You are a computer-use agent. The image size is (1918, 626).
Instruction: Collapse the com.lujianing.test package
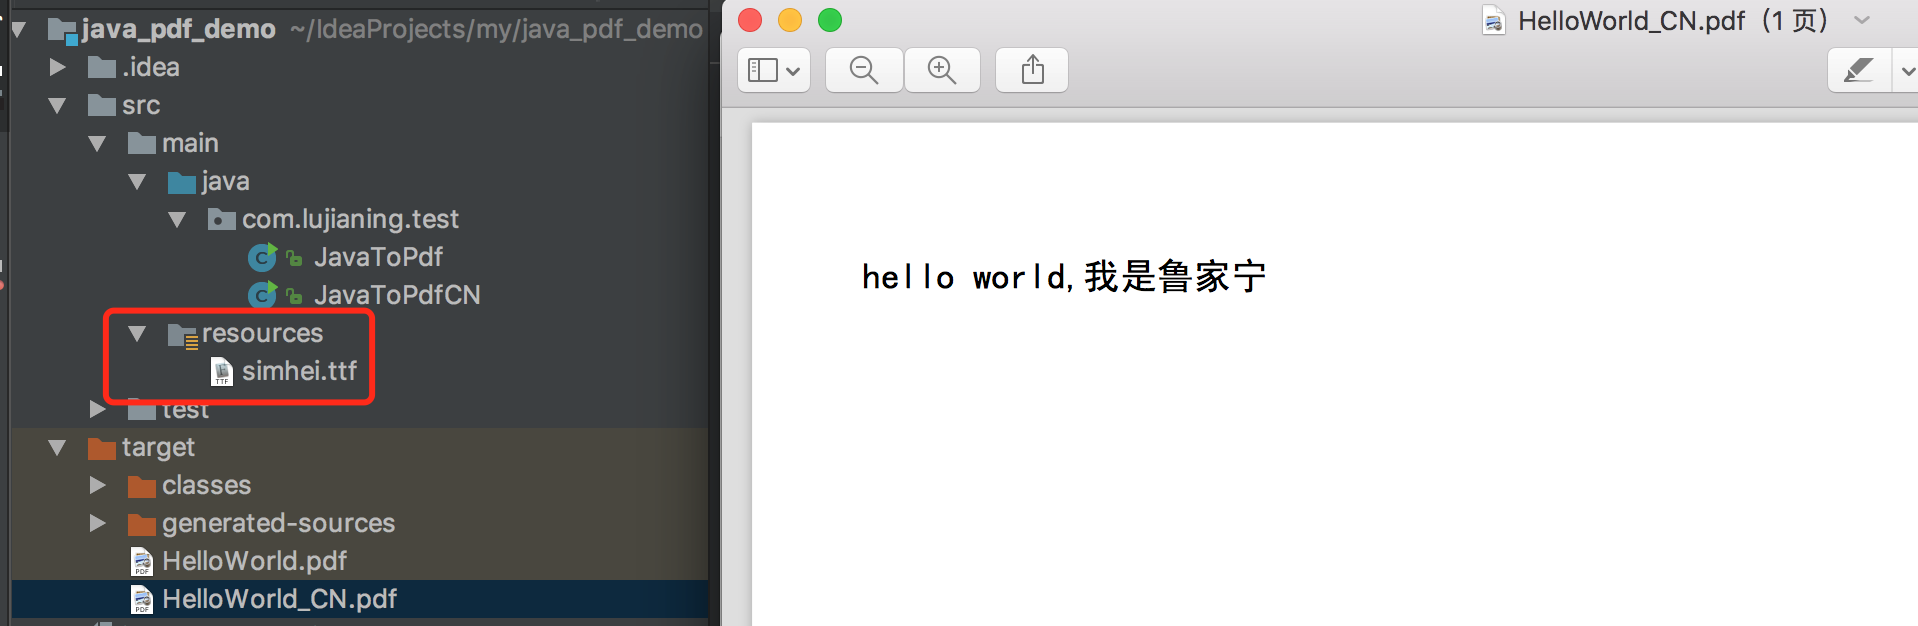click(x=177, y=219)
